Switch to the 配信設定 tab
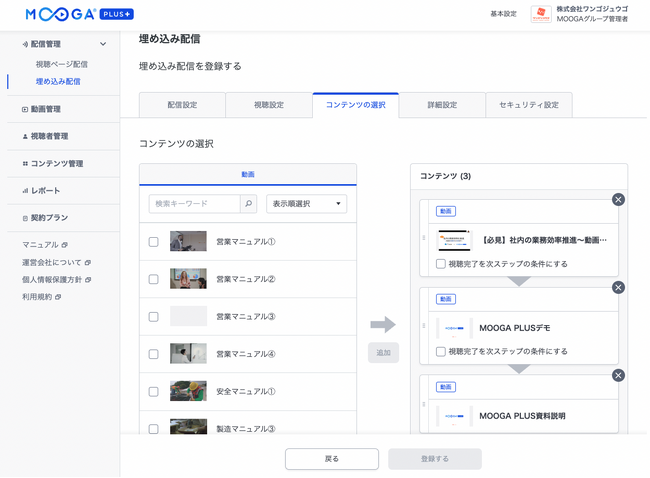This screenshot has width=650, height=478. pos(182,105)
